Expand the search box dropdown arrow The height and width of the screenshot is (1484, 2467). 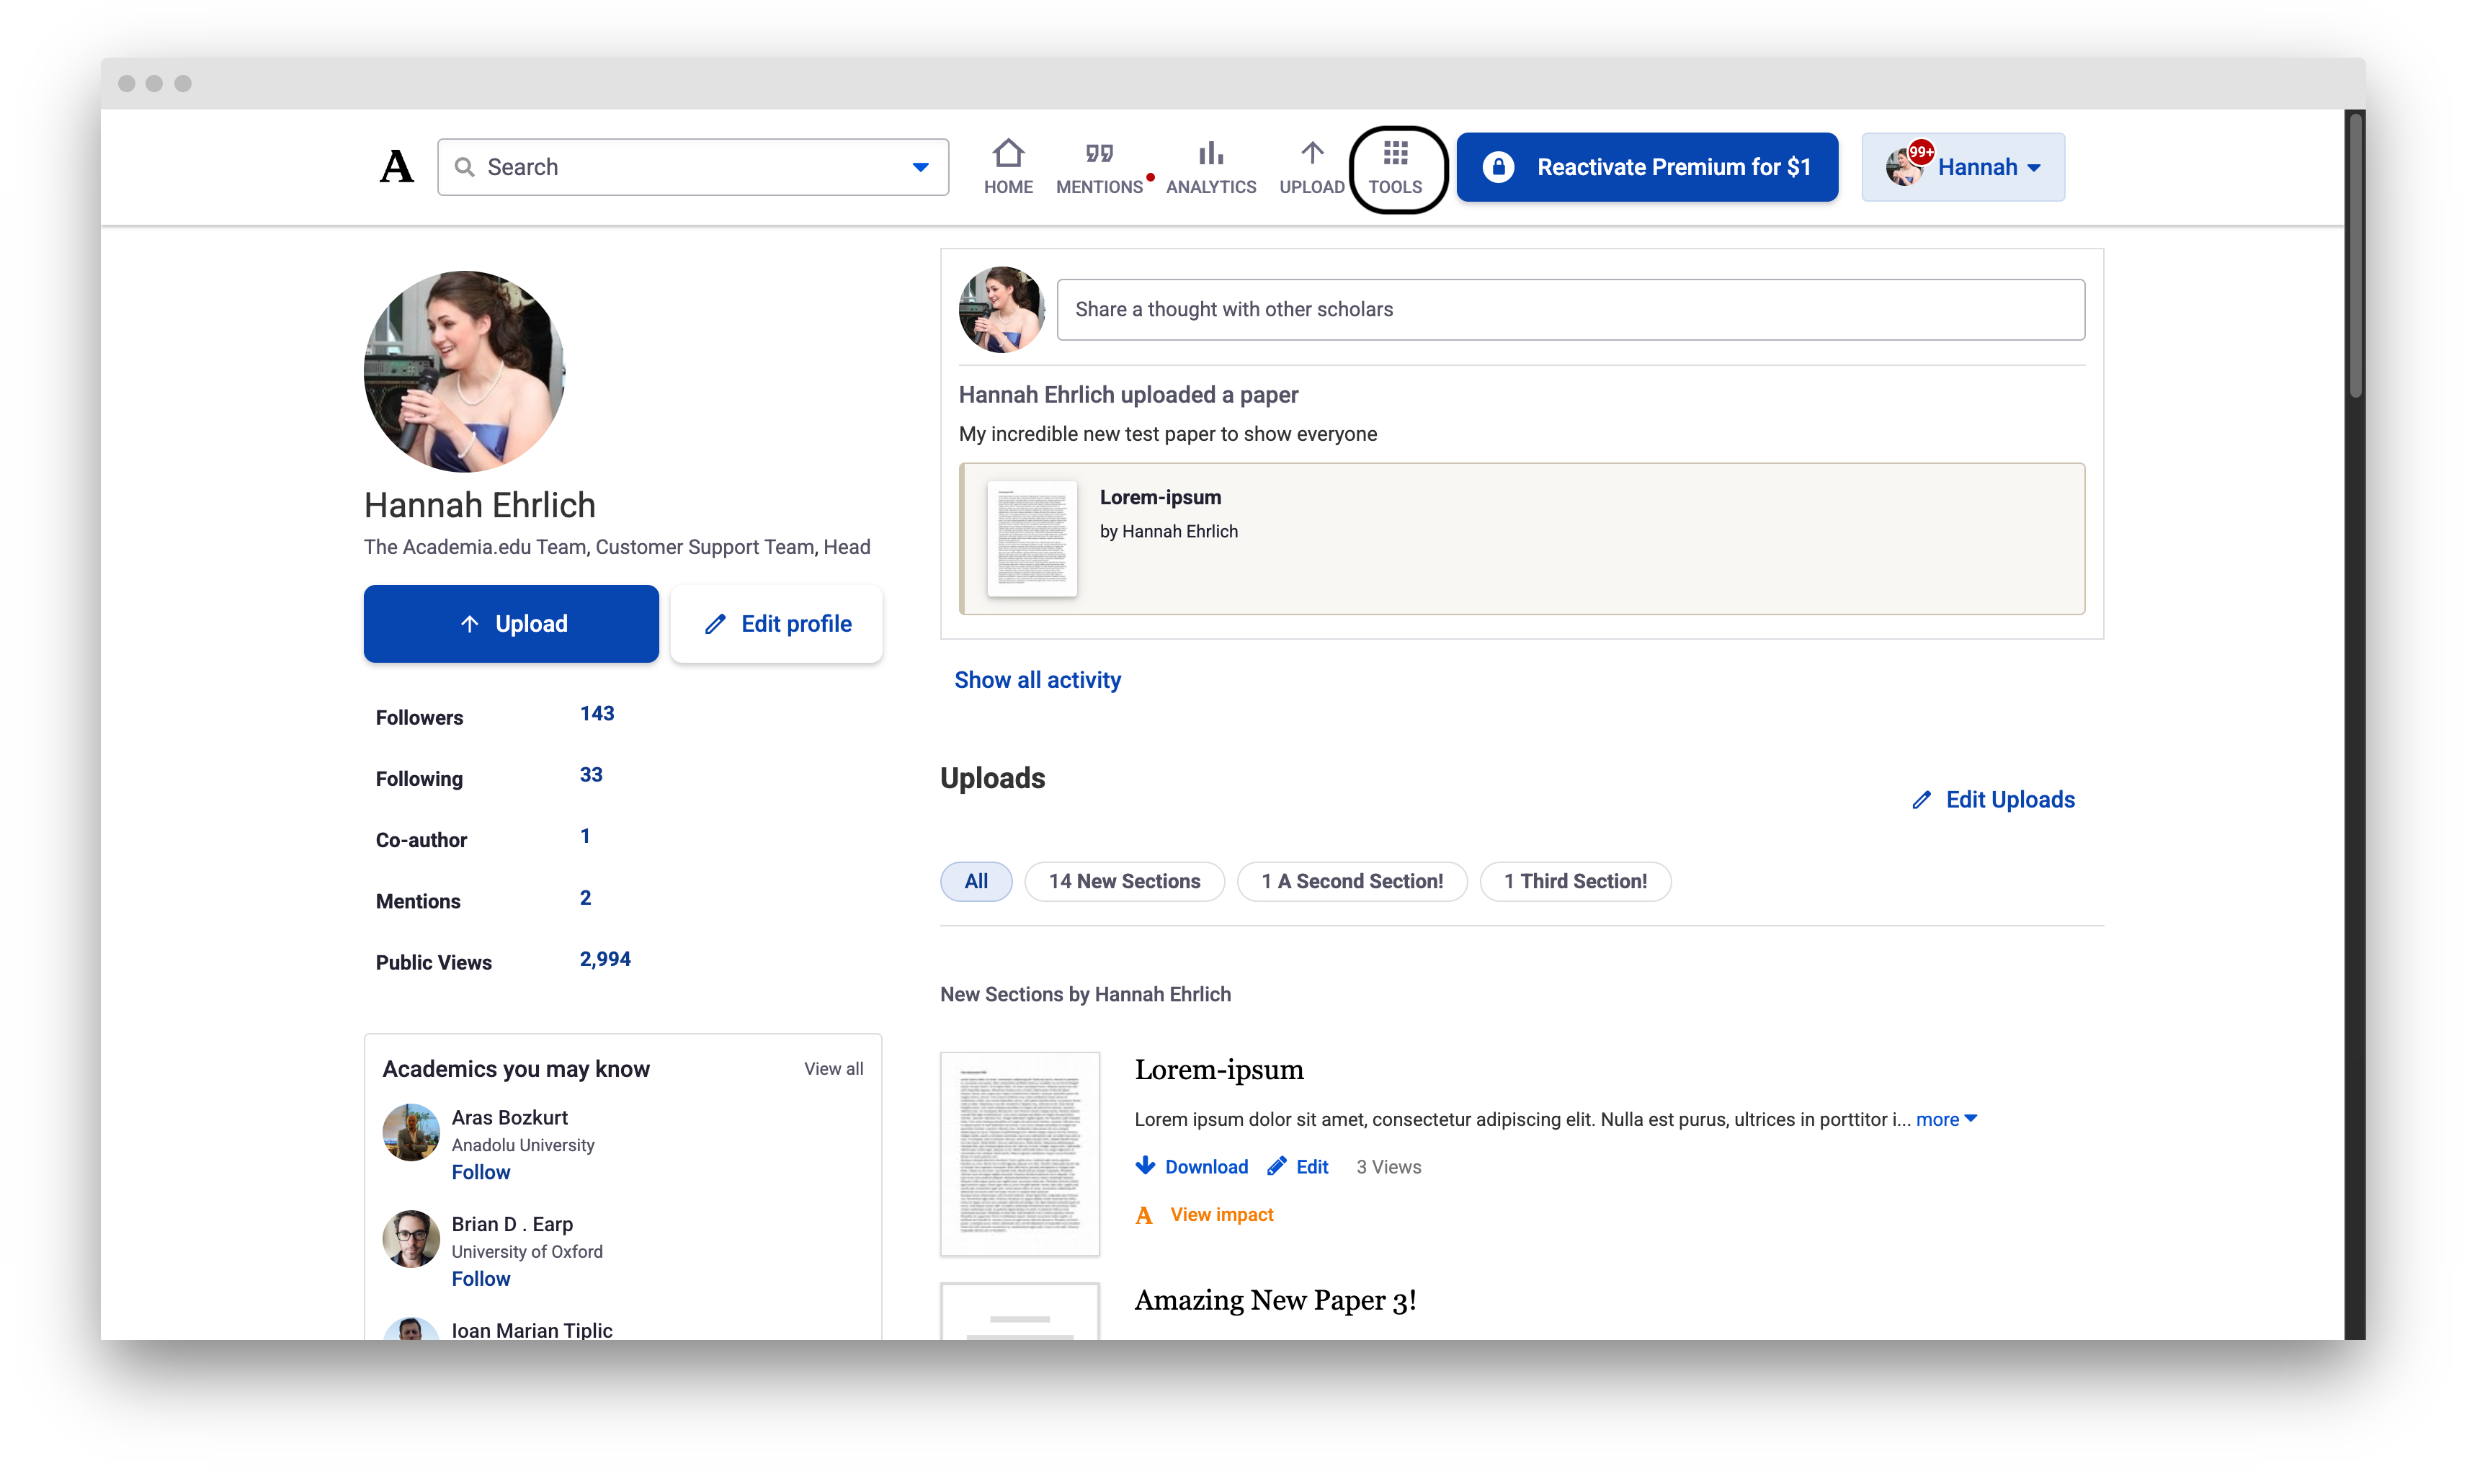[x=920, y=167]
